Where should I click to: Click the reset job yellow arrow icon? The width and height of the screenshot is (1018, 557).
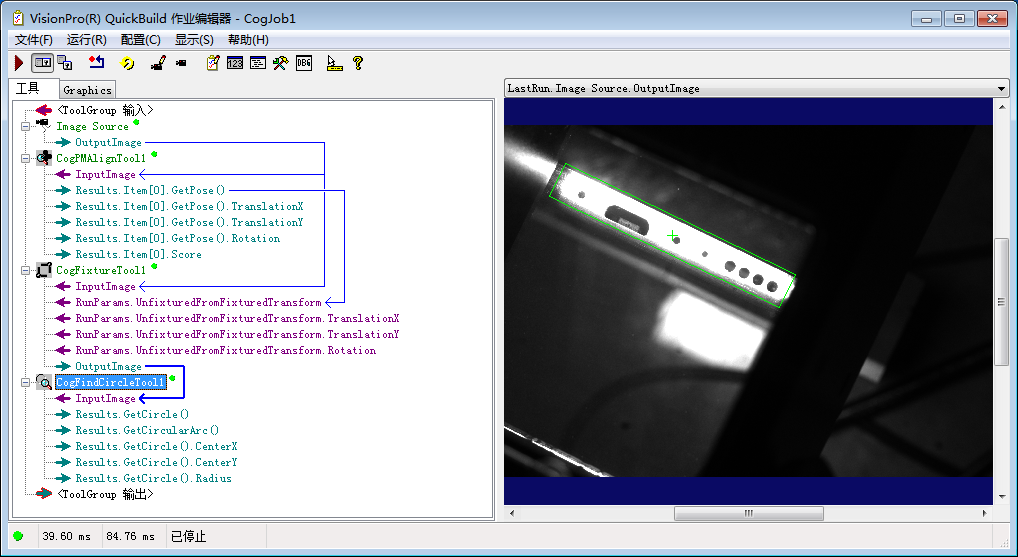[128, 63]
